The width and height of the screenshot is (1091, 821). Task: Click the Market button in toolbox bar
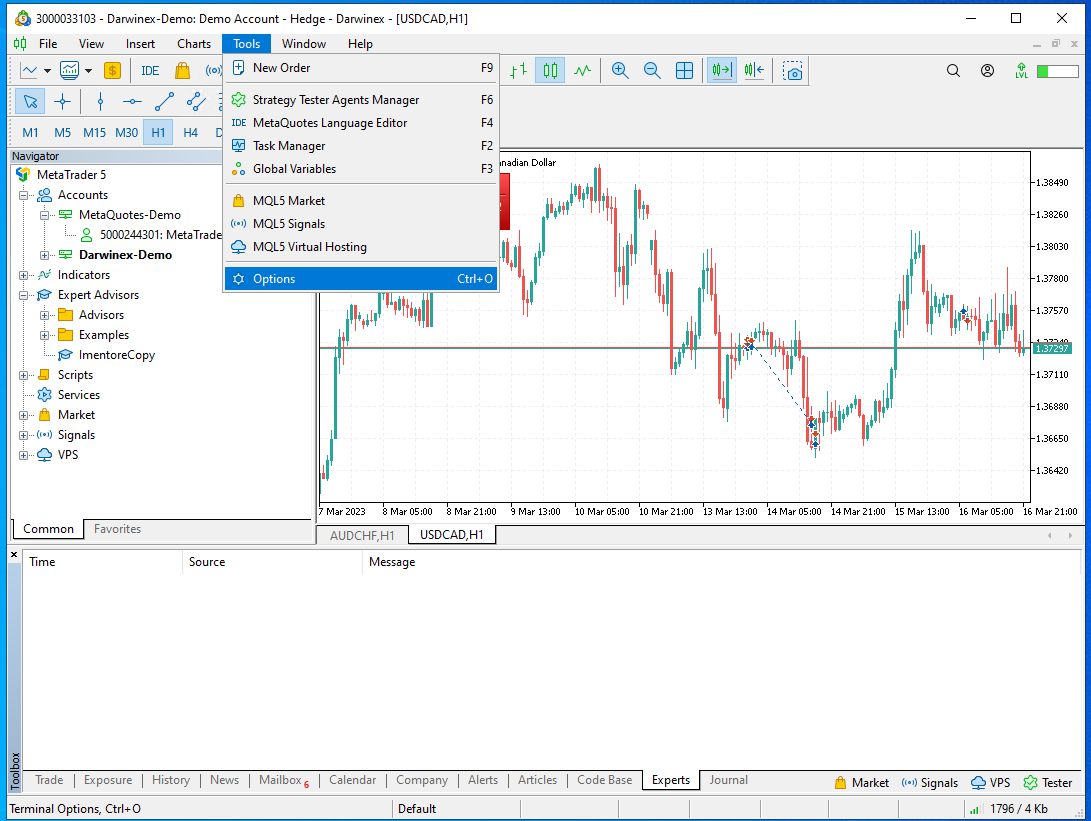click(x=861, y=783)
